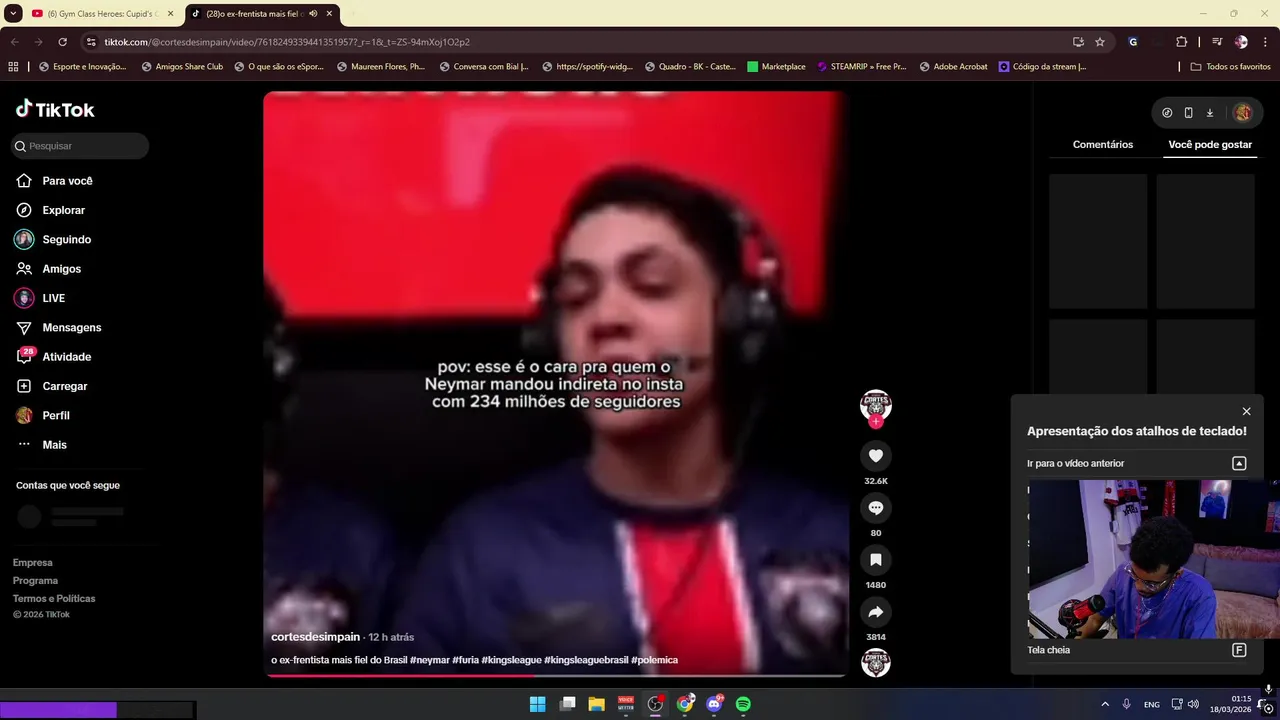Click the address bar URL

pos(287,42)
